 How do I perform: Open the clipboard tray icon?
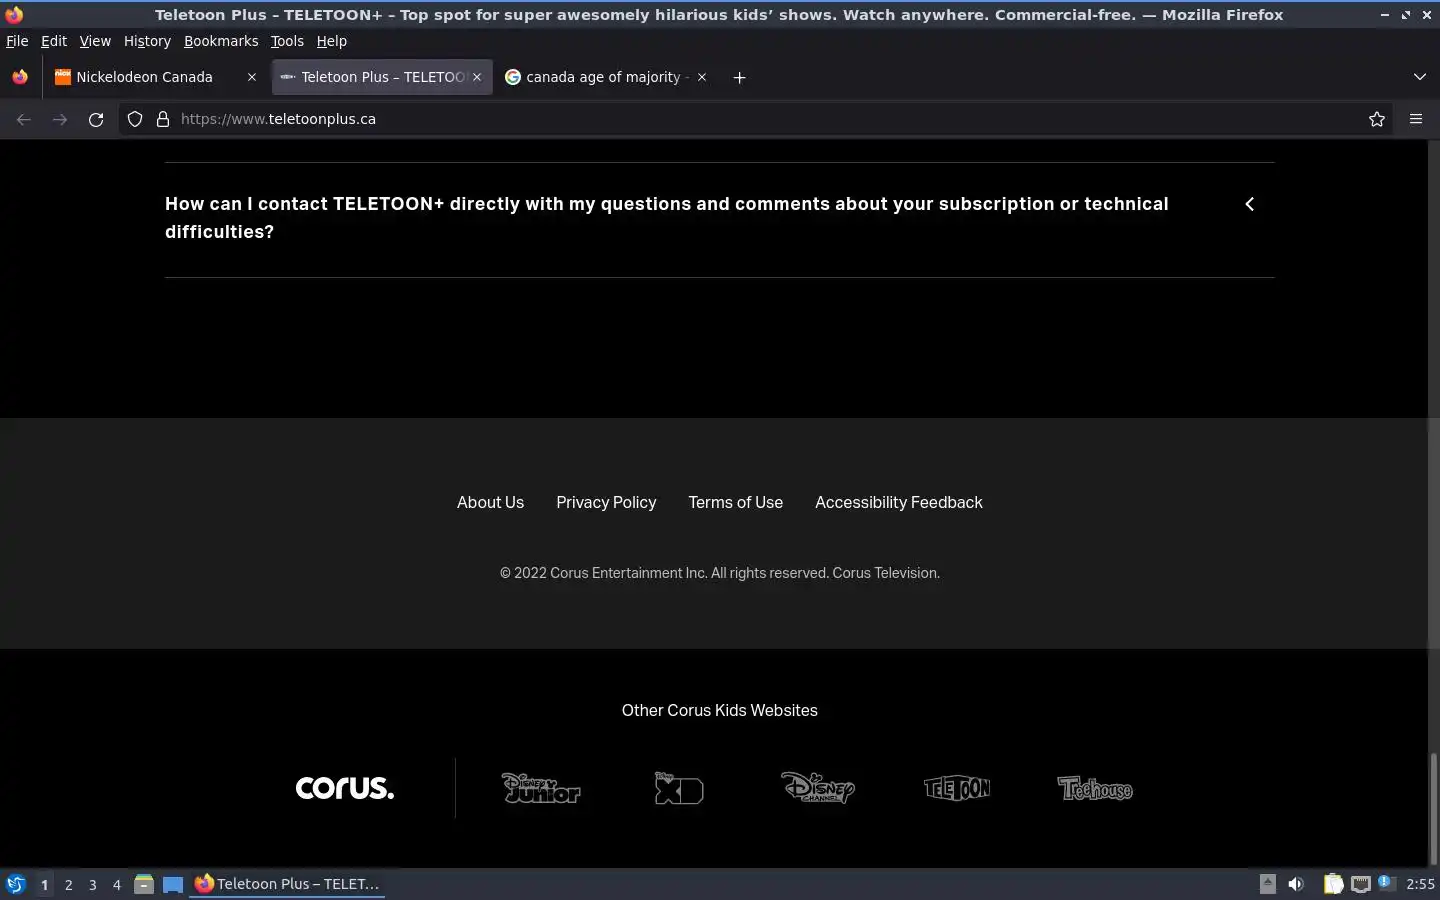pyautogui.click(x=1333, y=884)
